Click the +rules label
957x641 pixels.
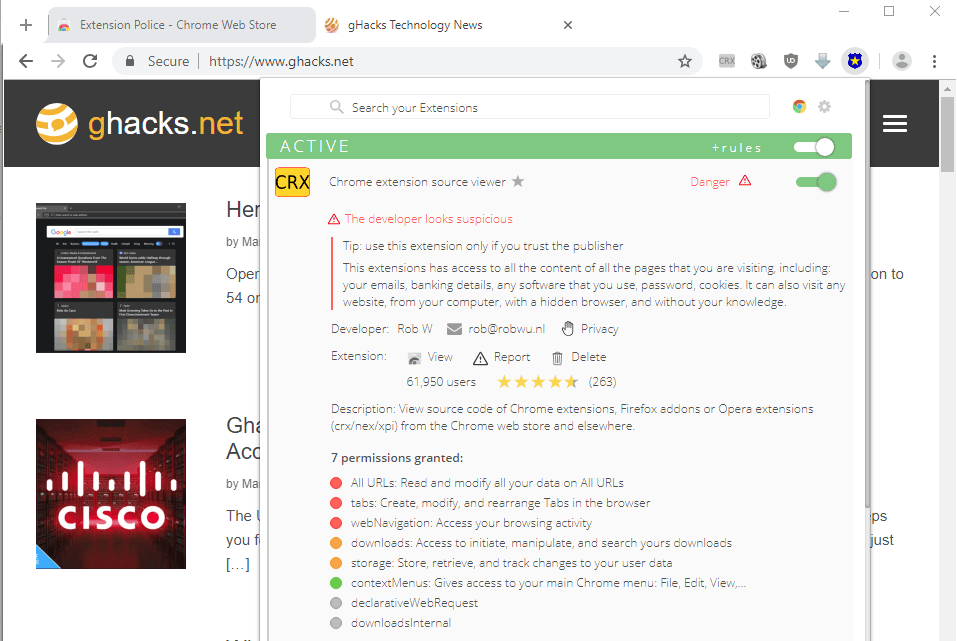tap(737, 148)
